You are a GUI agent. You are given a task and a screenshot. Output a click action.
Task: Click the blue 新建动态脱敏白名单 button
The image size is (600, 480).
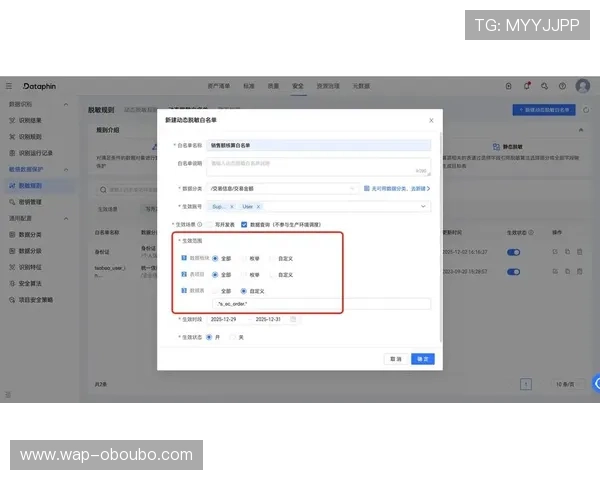(x=544, y=110)
